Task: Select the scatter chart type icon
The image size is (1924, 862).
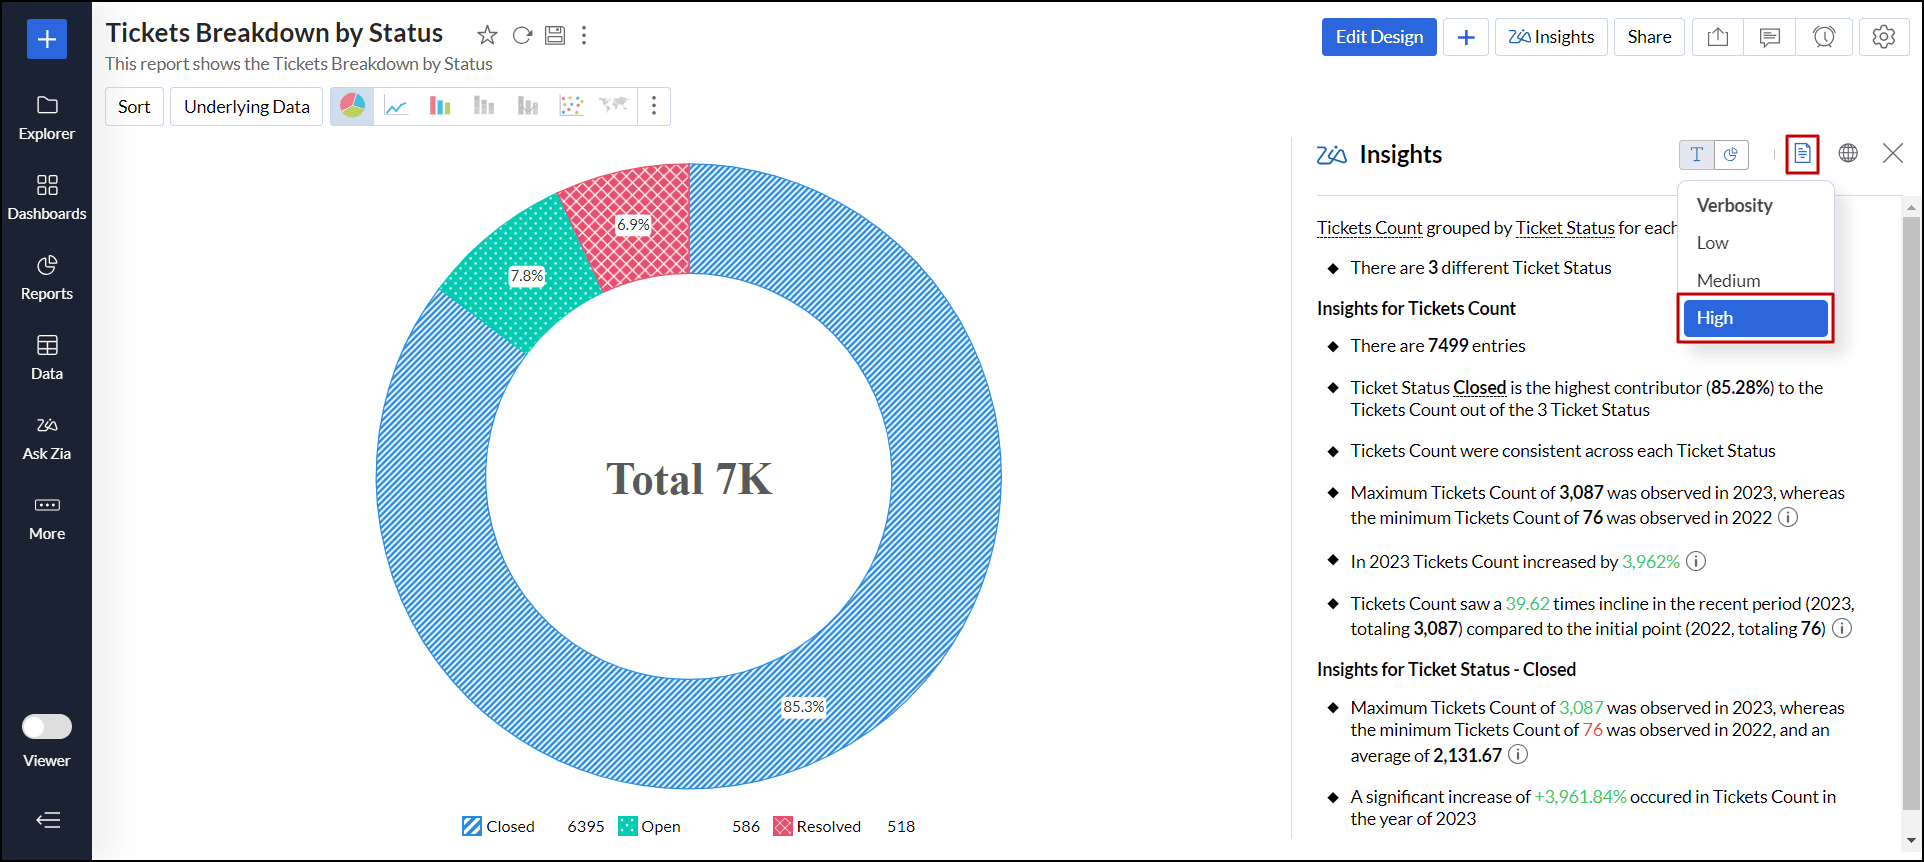Action: point(571,106)
